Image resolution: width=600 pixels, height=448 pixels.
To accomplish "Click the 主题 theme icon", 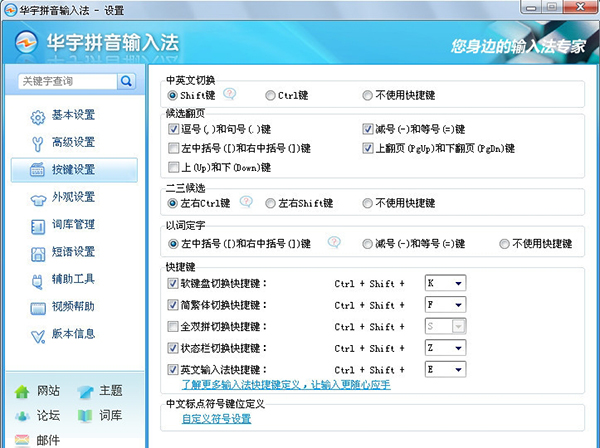I will (x=86, y=391).
